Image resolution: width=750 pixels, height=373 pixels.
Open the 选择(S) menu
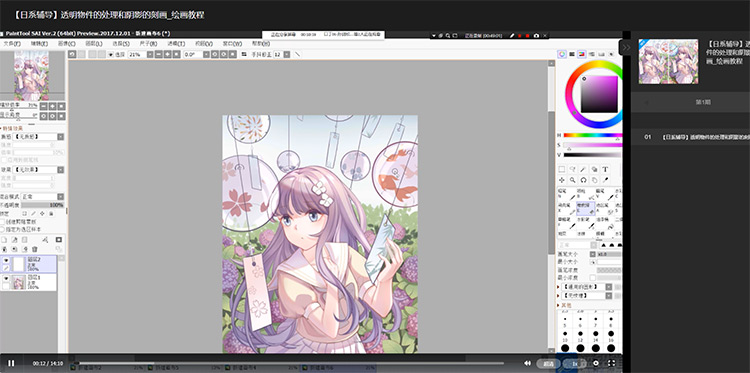121,44
